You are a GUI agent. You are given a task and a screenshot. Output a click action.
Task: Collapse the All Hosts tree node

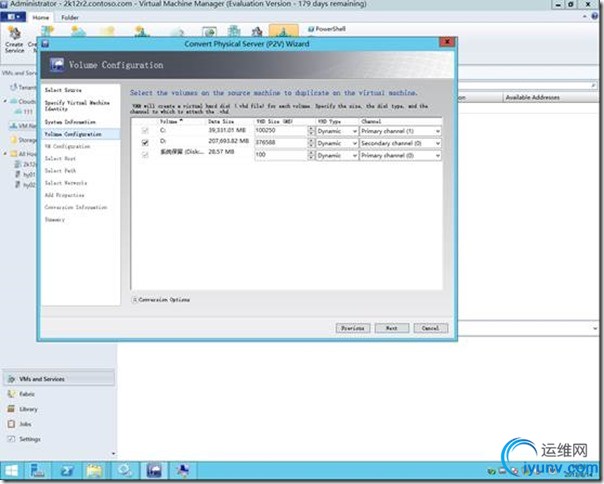pos(5,154)
